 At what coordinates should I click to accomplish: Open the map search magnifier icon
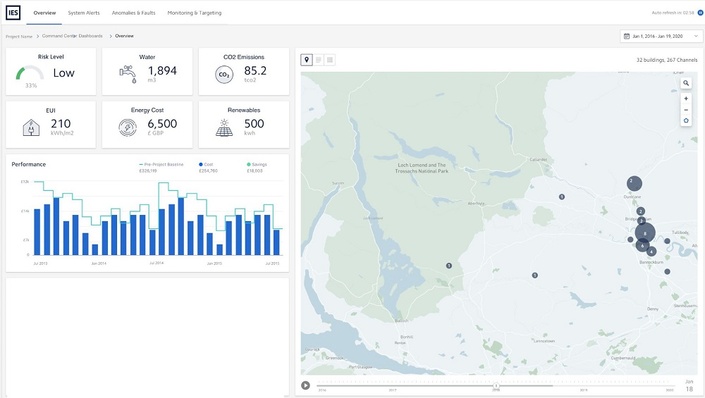686,83
